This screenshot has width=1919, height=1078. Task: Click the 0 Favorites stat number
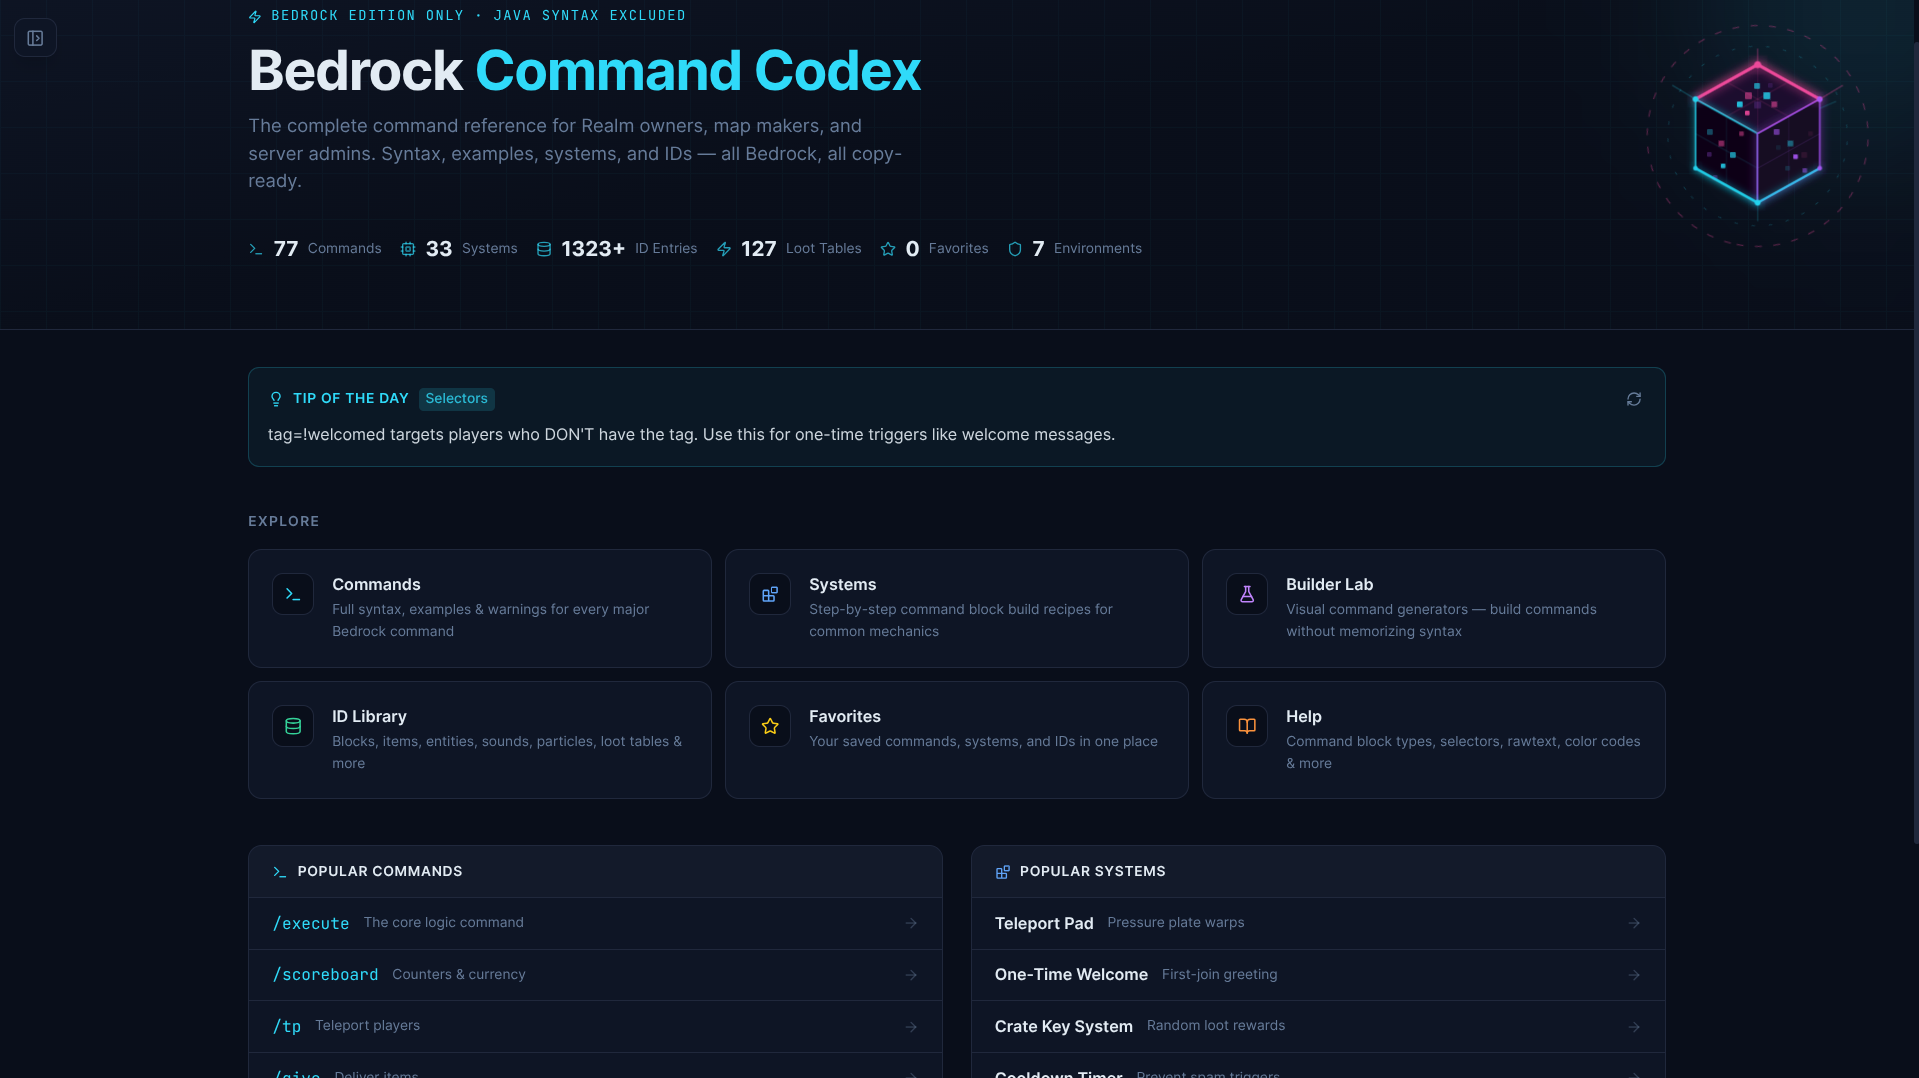pyautogui.click(x=912, y=249)
